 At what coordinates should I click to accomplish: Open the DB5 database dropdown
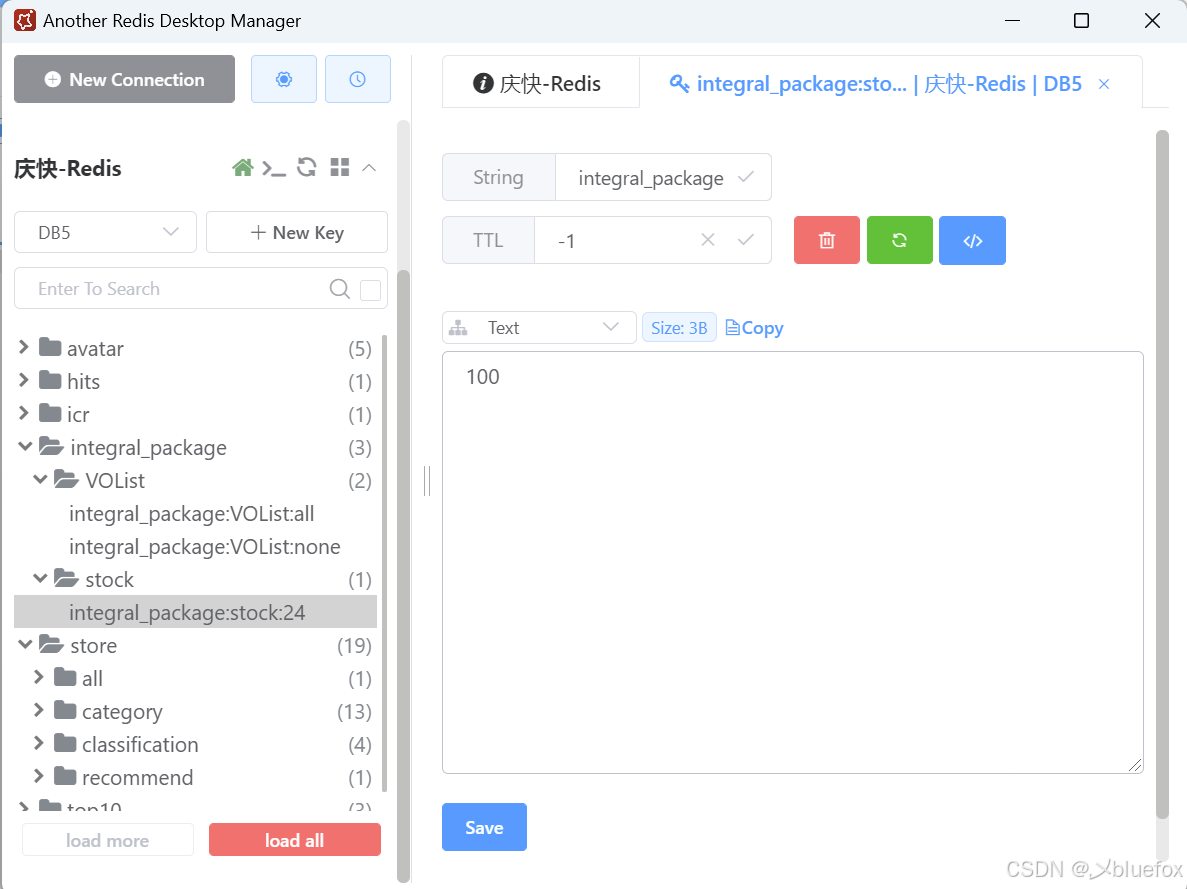105,232
